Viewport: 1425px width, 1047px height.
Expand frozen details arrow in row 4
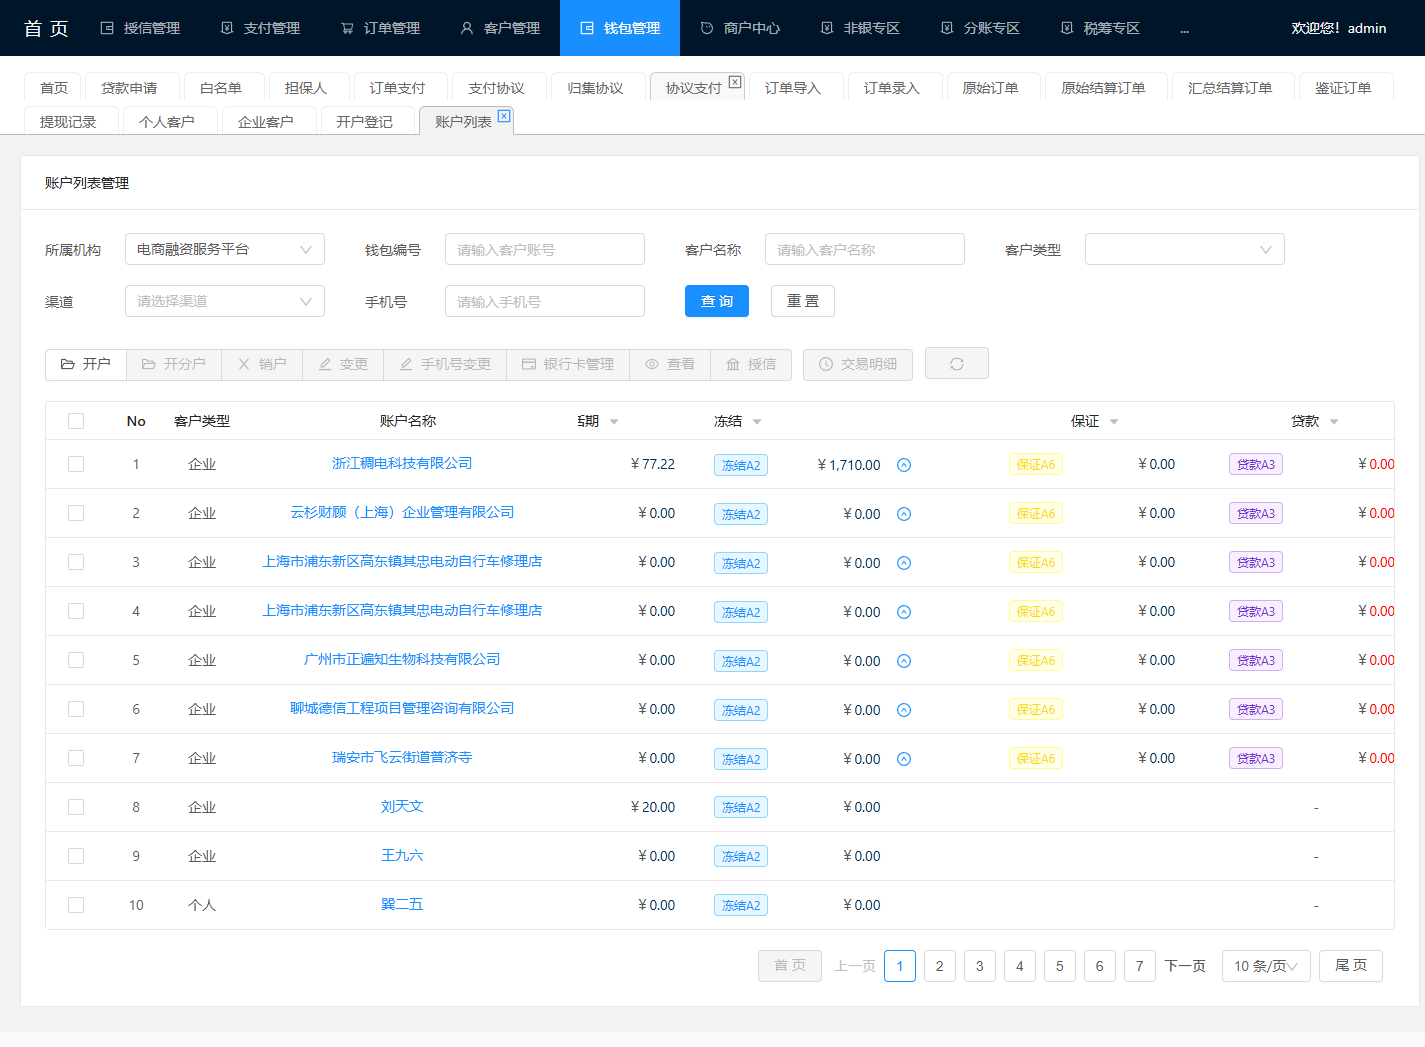(x=904, y=612)
